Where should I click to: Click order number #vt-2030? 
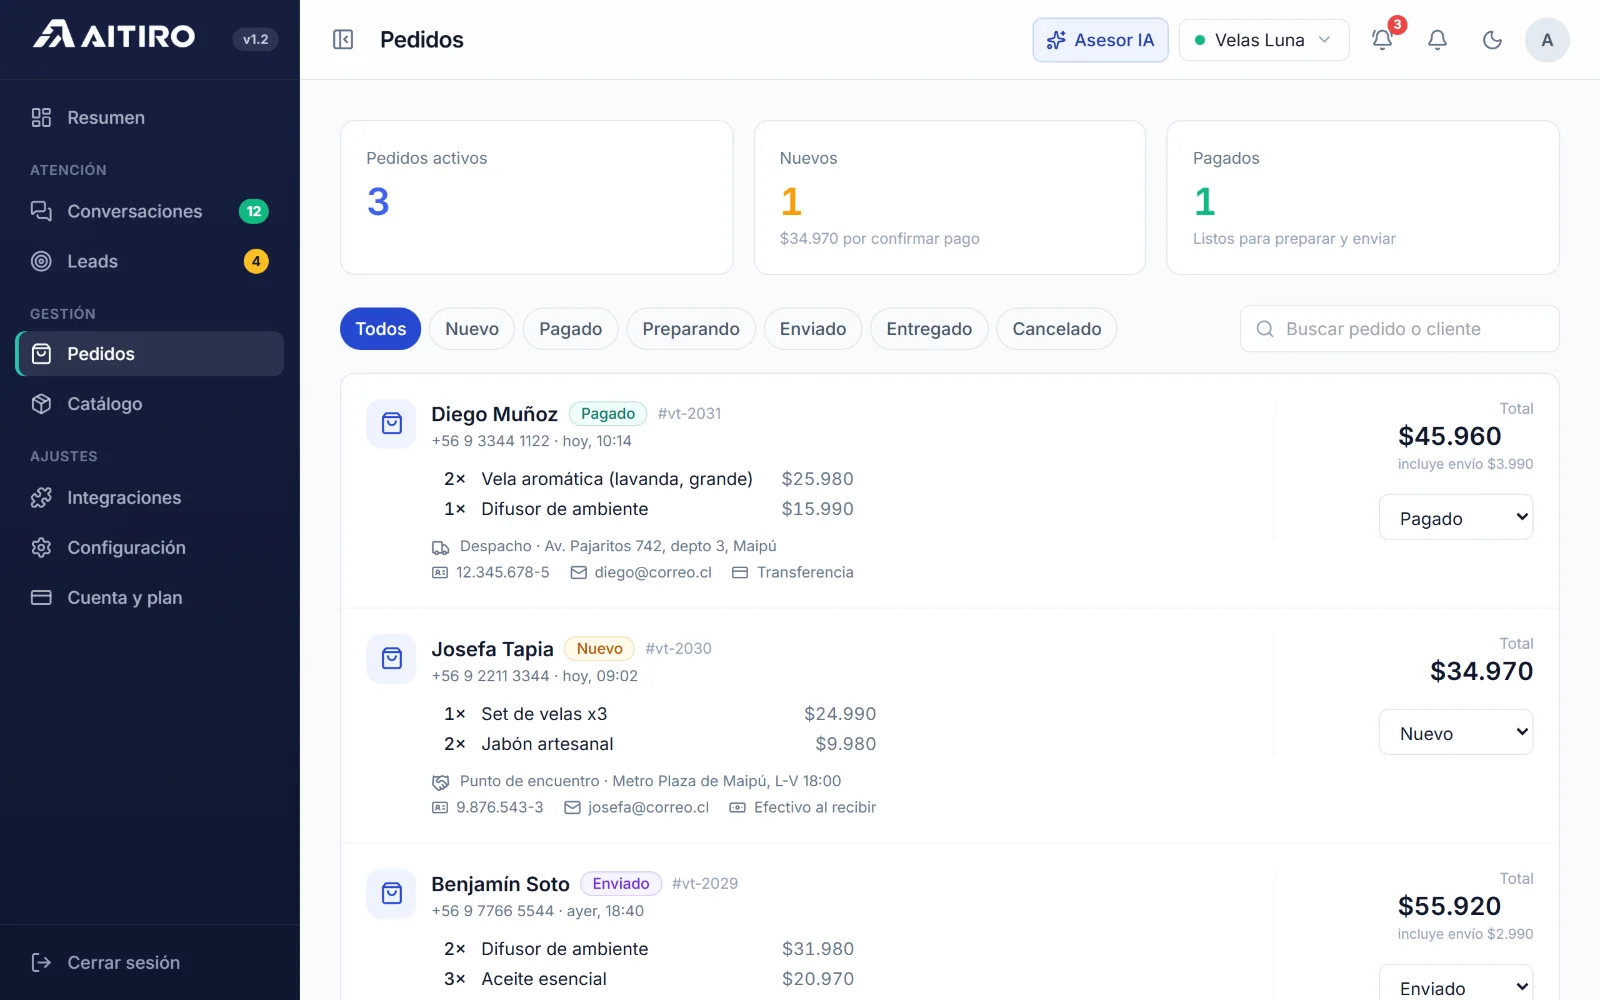(678, 649)
